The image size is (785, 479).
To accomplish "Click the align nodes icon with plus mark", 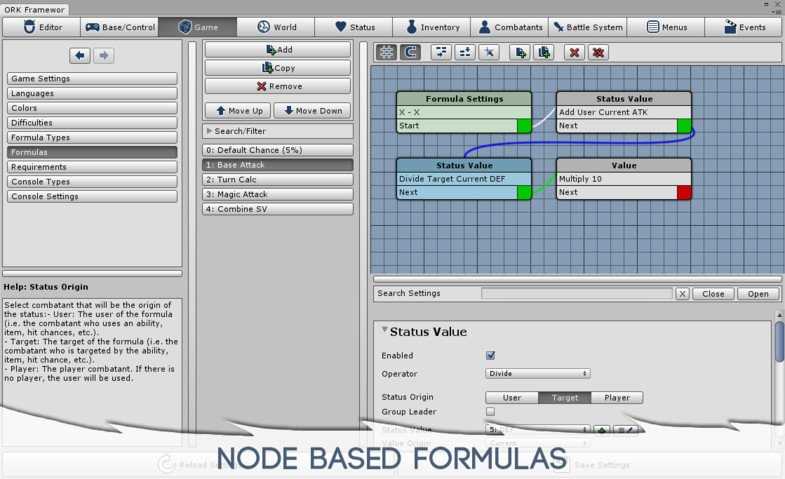I will [465, 52].
